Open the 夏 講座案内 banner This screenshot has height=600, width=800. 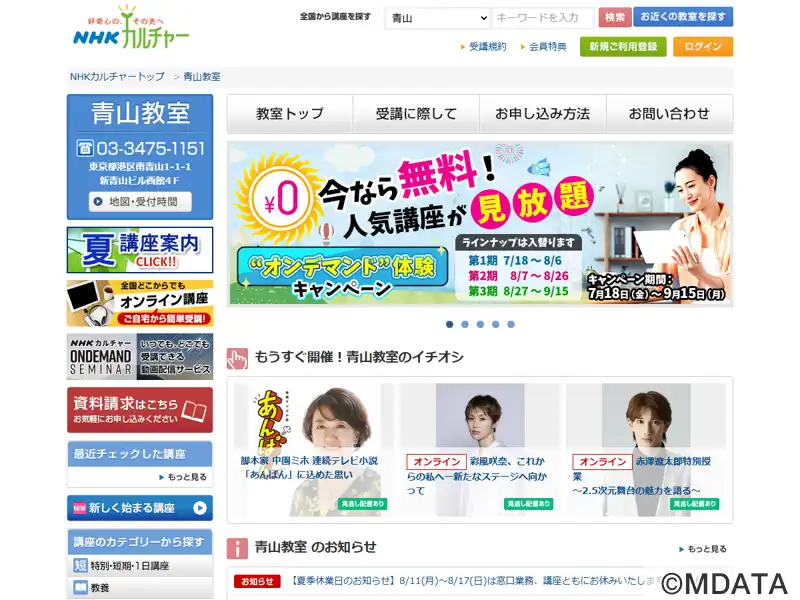point(140,250)
